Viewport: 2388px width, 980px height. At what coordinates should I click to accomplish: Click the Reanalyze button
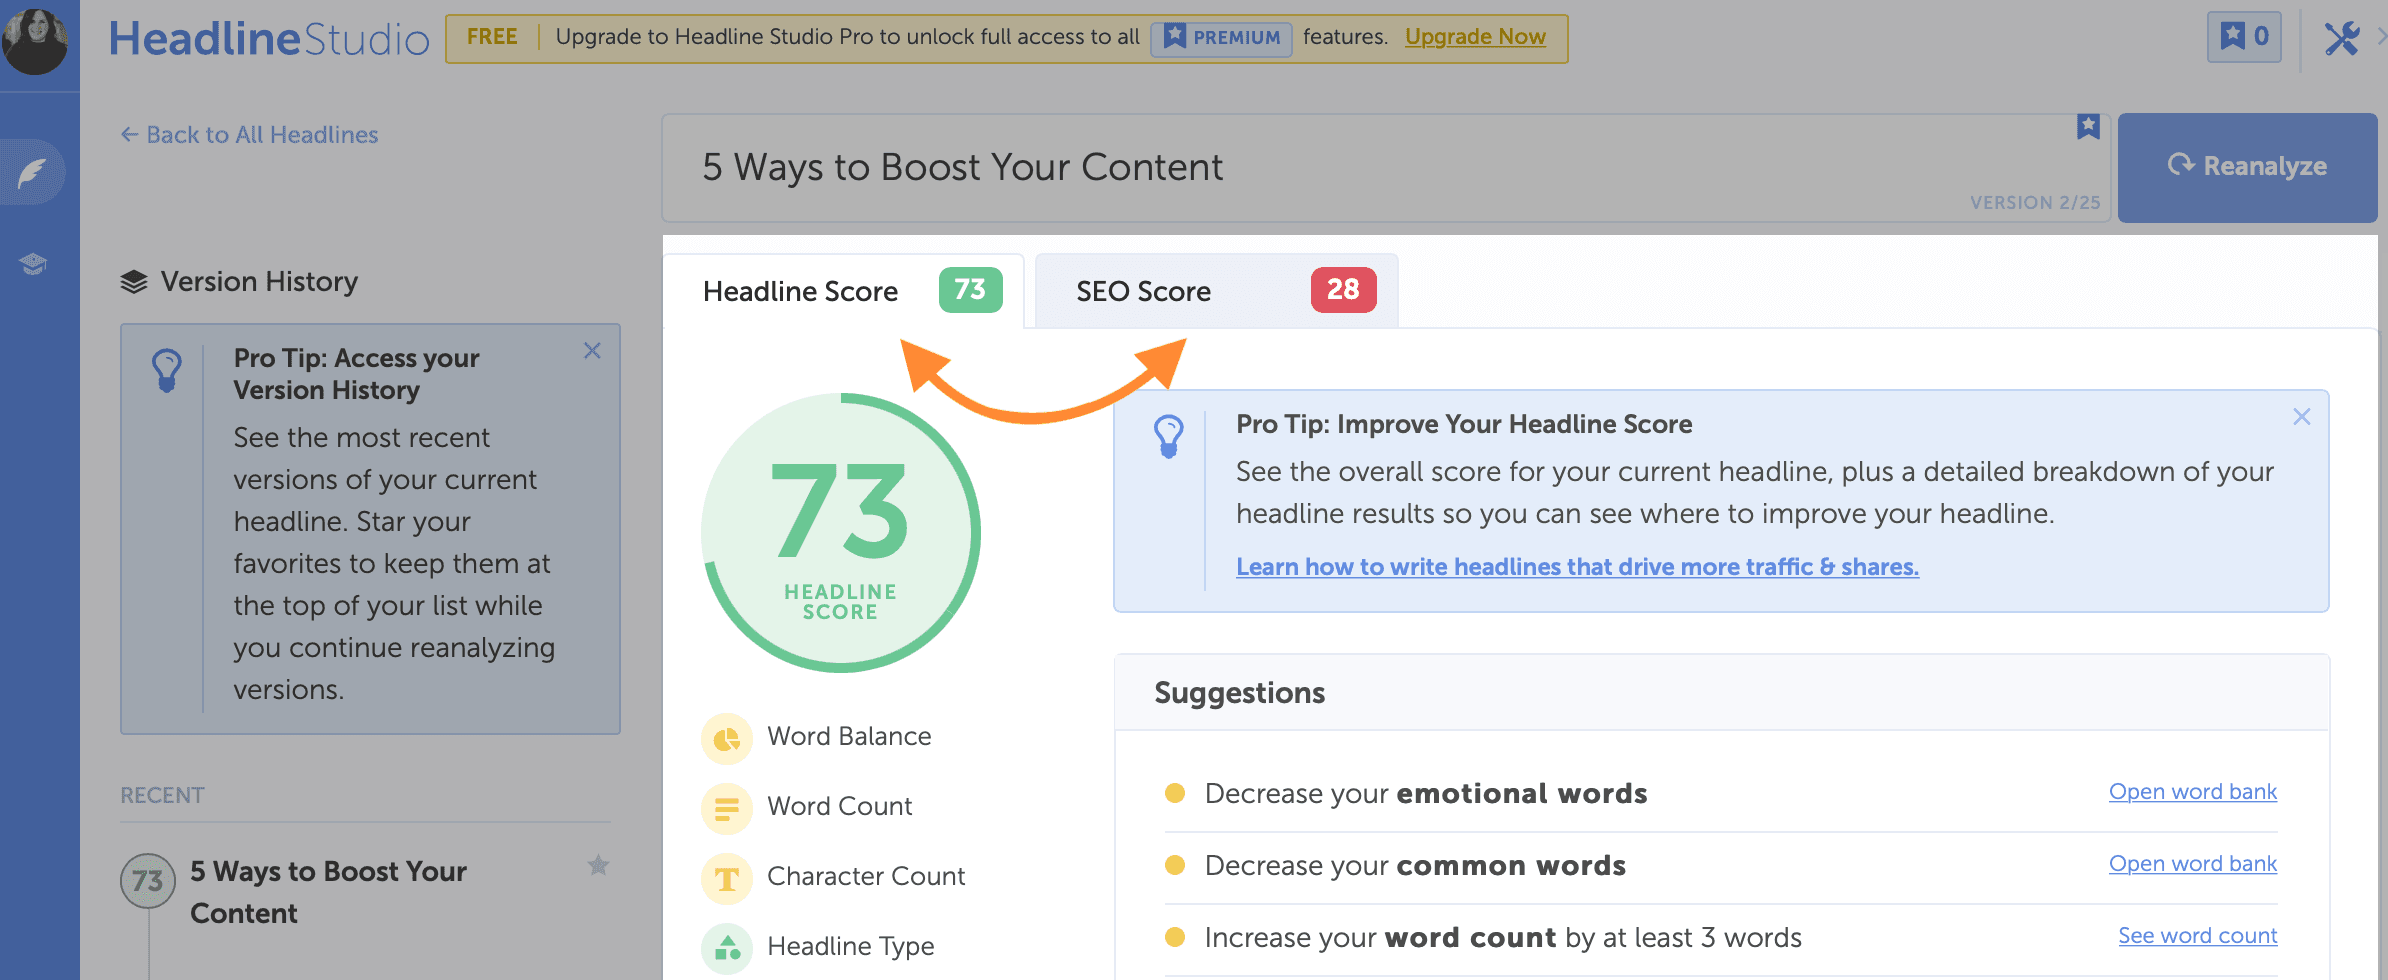(2247, 167)
